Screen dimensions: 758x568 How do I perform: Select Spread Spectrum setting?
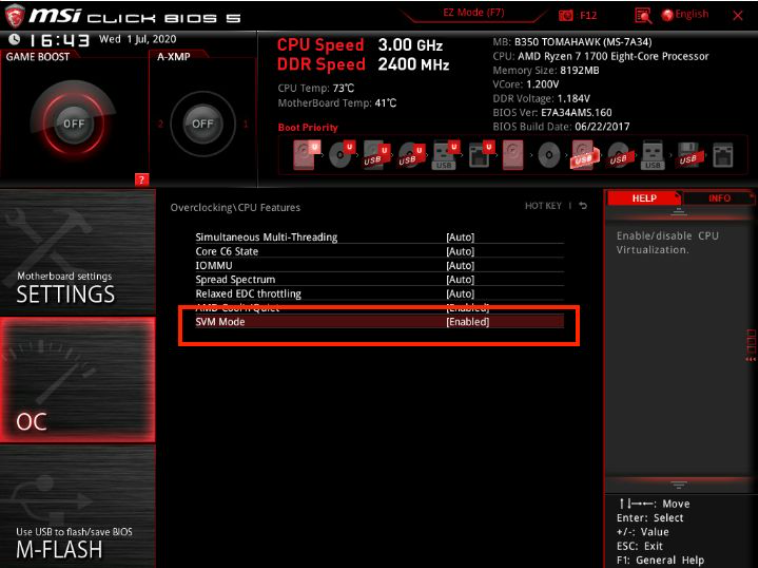tap(235, 279)
